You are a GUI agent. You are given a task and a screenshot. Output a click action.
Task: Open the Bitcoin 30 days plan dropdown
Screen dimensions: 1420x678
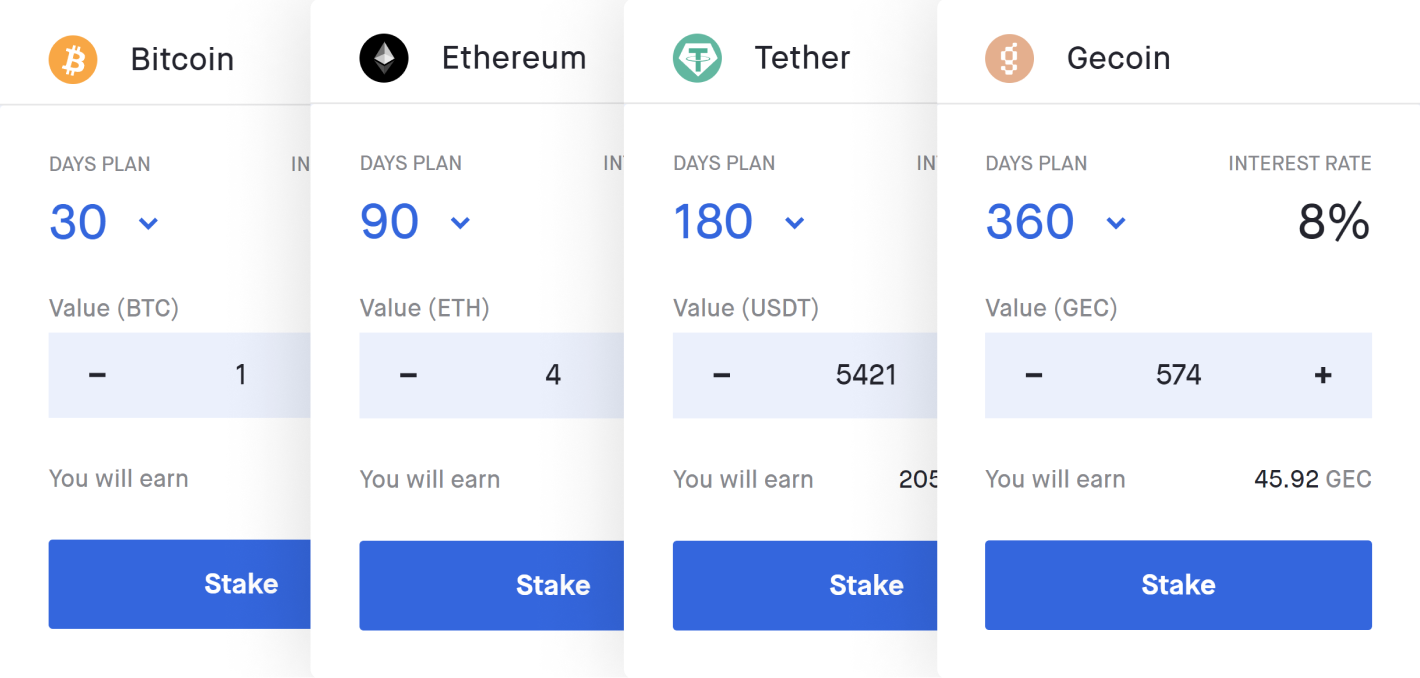tap(148, 223)
